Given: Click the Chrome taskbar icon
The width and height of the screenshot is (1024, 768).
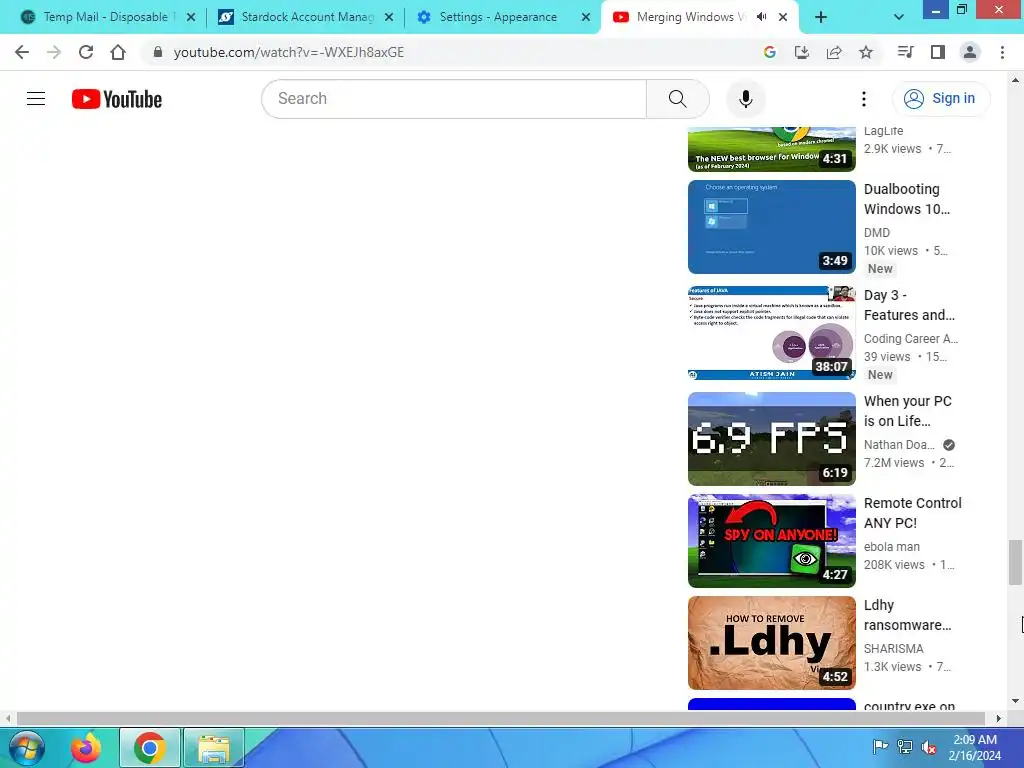Looking at the screenshot, I should click(x=150, y=748).
